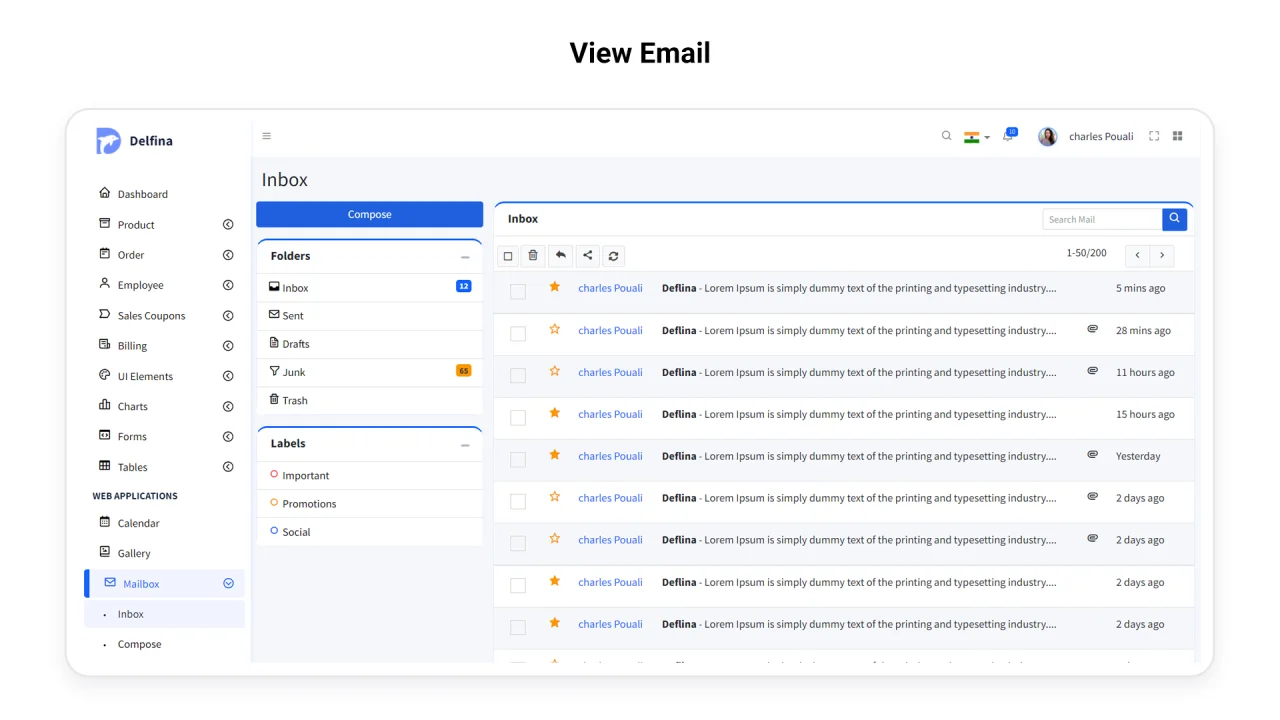Open the apps grid icon
Screen dimensions: 1280x720
(1178, 136)
